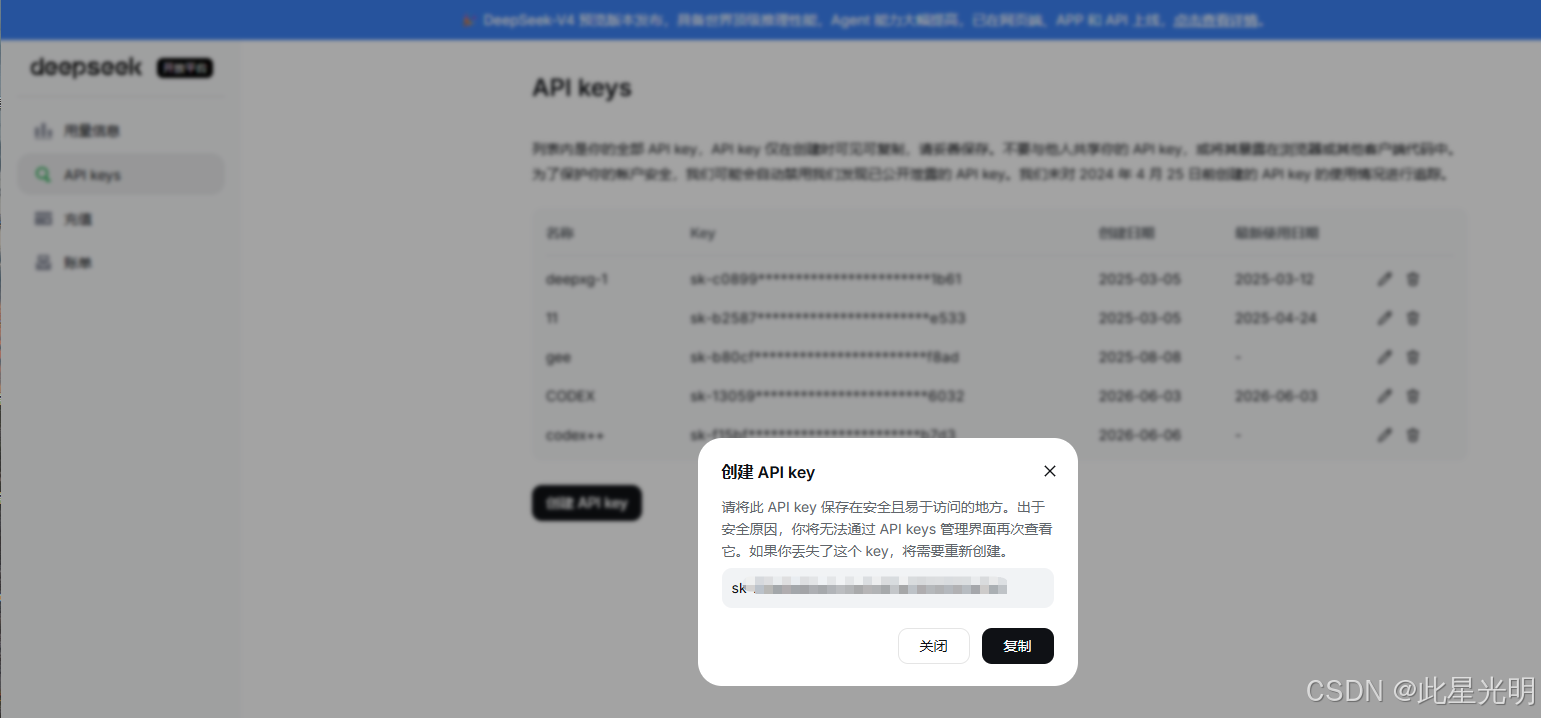Click the 创建 API key dialog title

[768, 472]
